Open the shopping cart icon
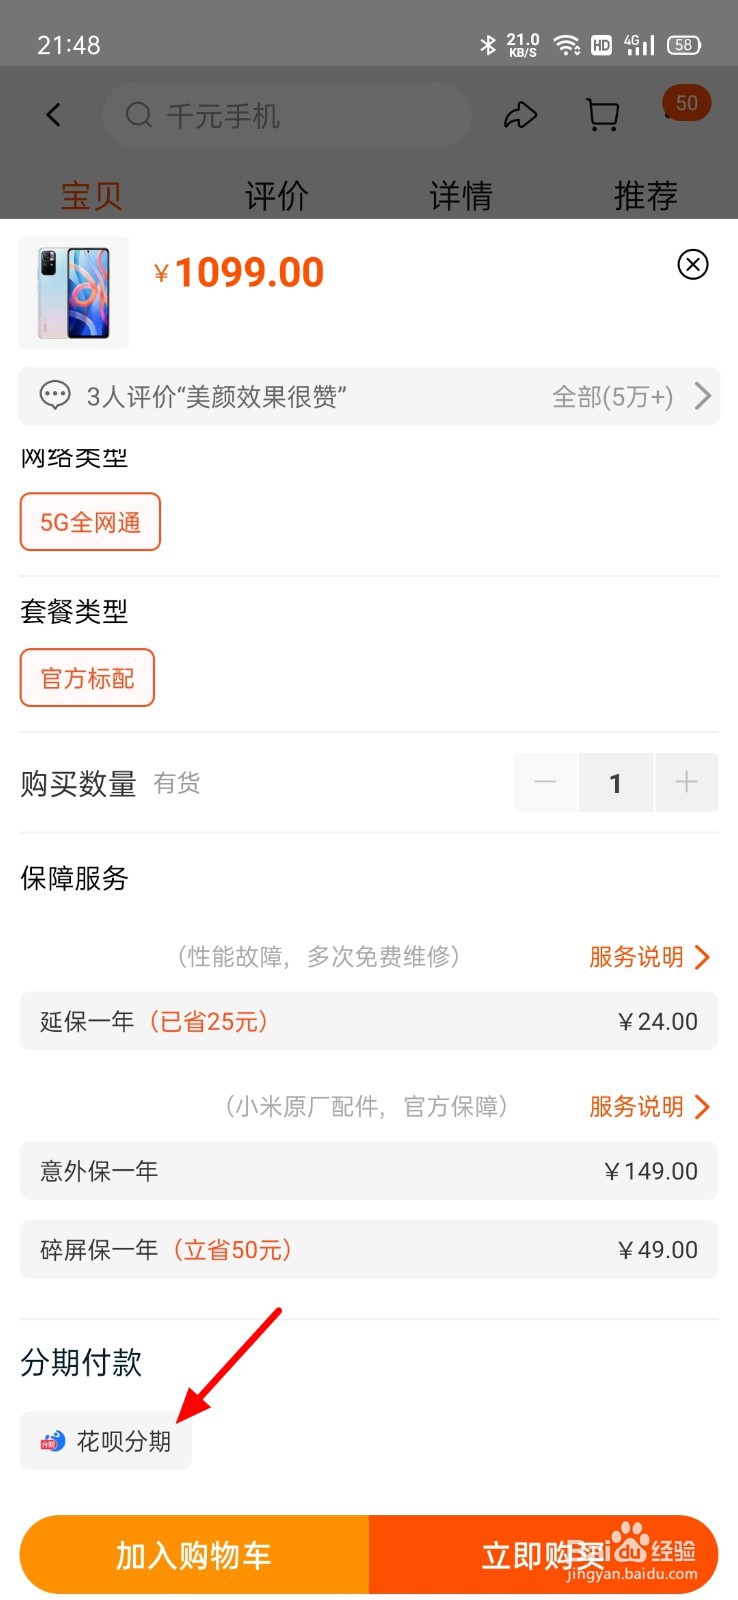Viewport: 738px width, 1600px height. 602,116
